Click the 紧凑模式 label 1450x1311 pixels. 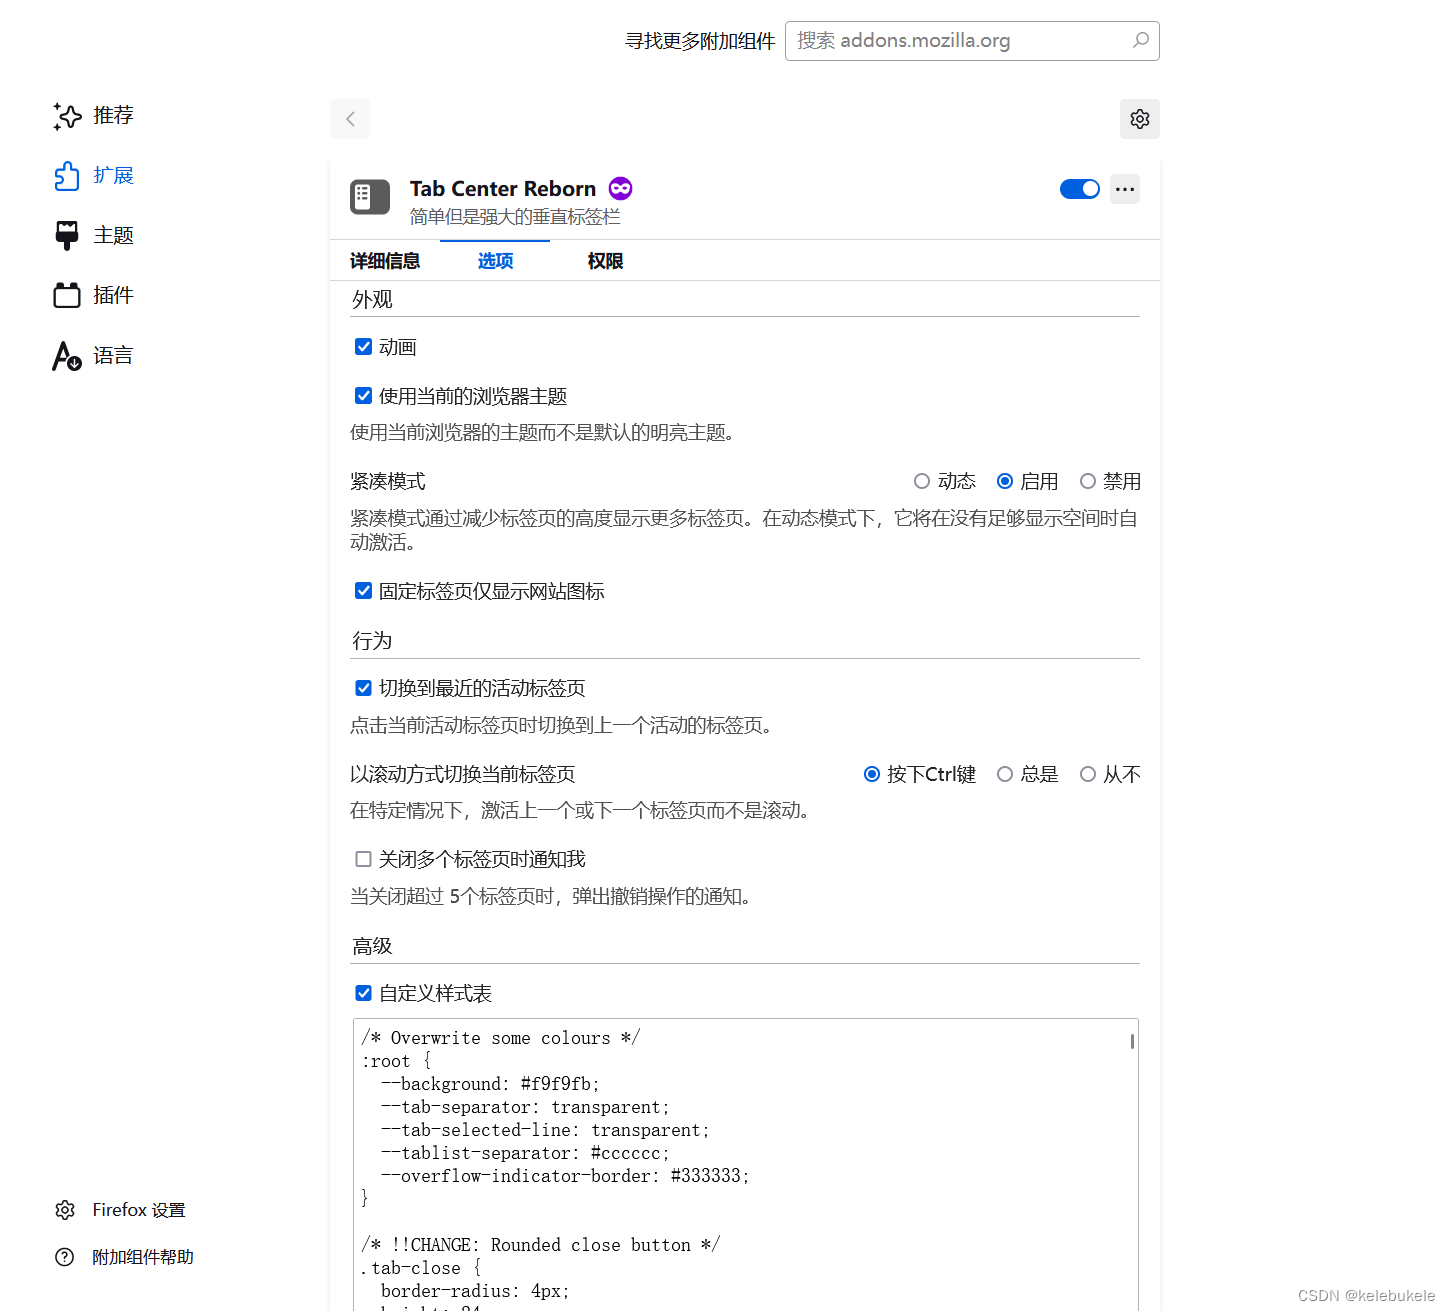[x=388, y=482]
